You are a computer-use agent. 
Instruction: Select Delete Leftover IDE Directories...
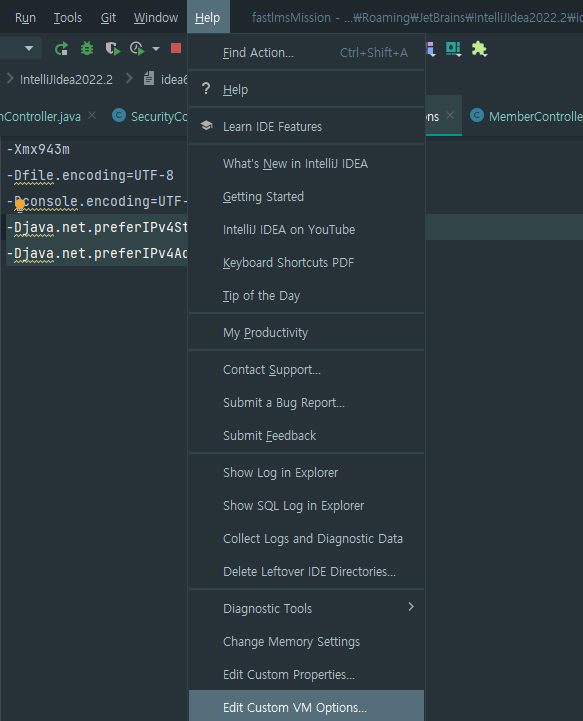coord(306,572)
